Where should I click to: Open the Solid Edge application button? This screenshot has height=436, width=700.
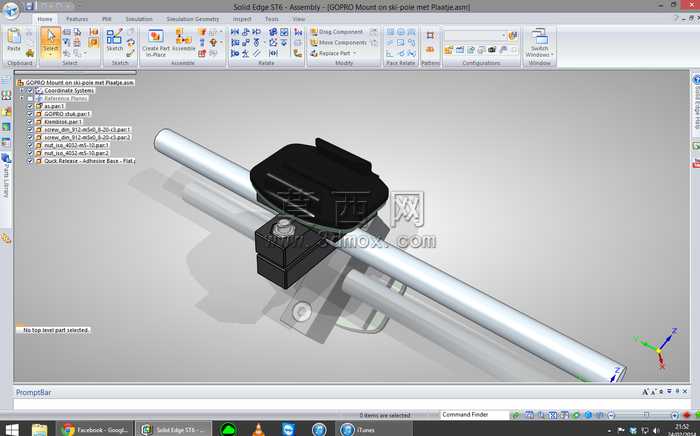tap(10, 10)
